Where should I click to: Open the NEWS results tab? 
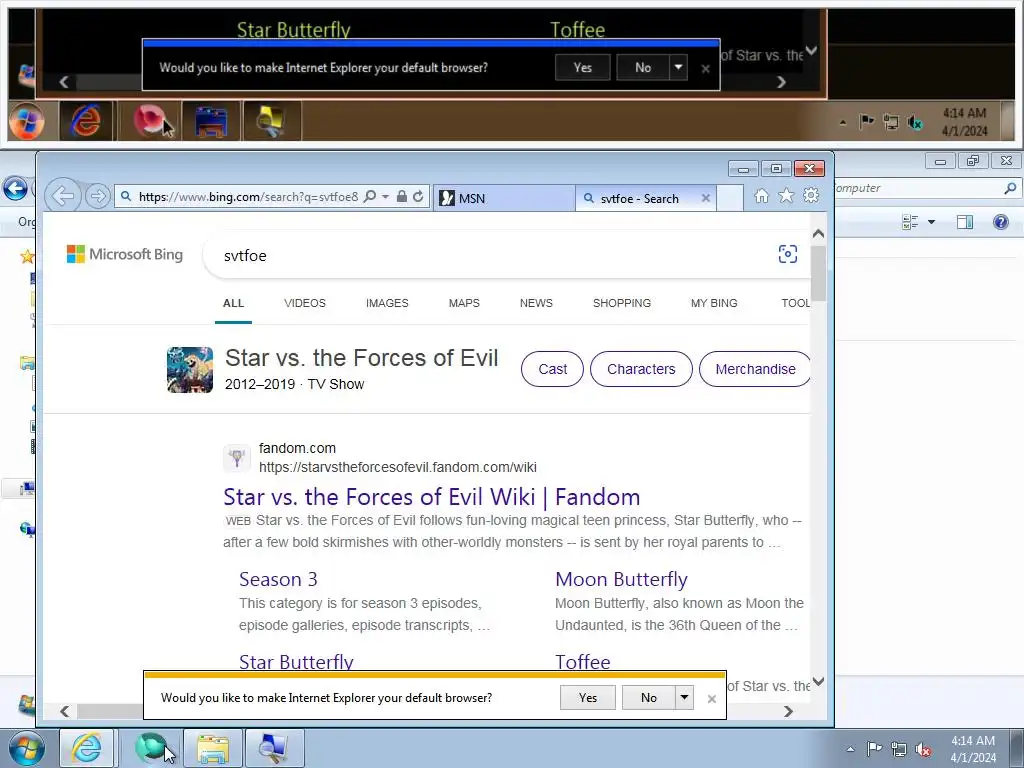pyautogui.click(x=536, y=303)
